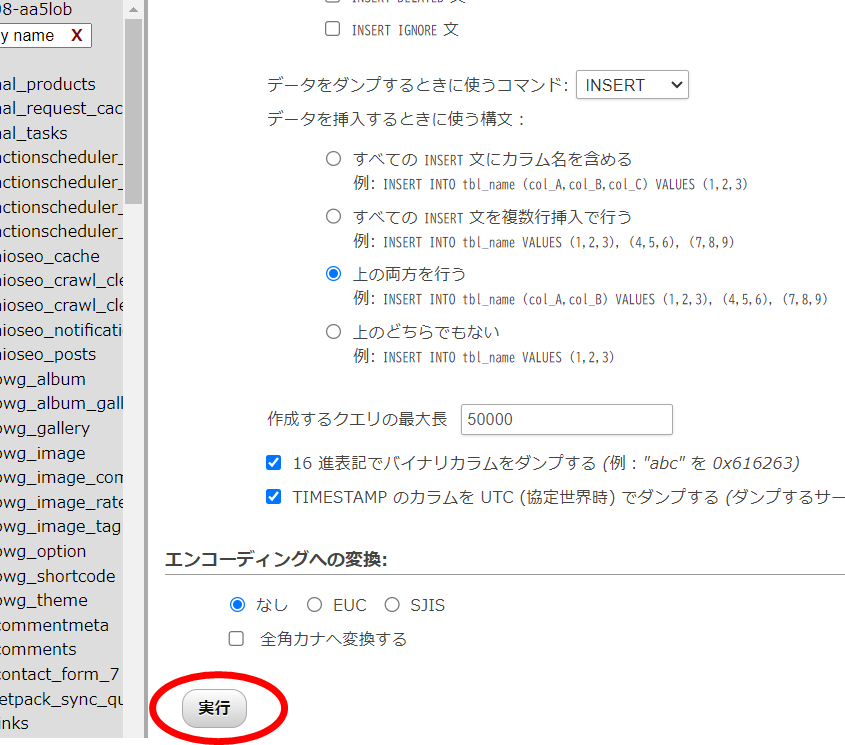Select EUC encoding conversion
Image resolution: width=845 pixels, height=745 pixels.
314,605
